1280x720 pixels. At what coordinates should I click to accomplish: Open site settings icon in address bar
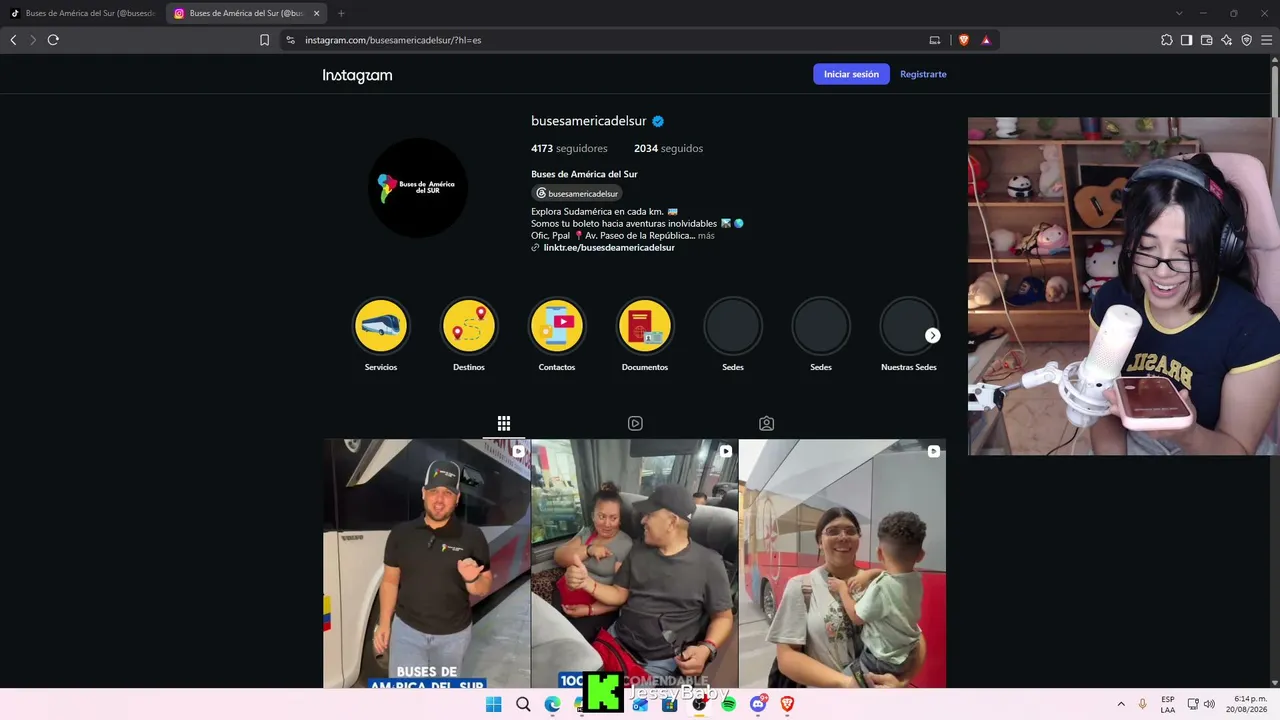pyautogui.click(x=290, y=40)
